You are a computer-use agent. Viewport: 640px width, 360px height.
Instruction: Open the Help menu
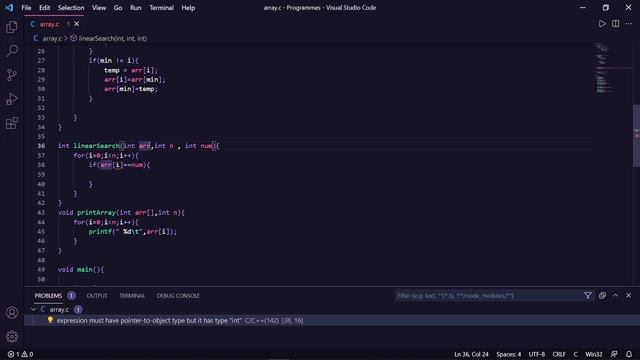click(188, 8)
